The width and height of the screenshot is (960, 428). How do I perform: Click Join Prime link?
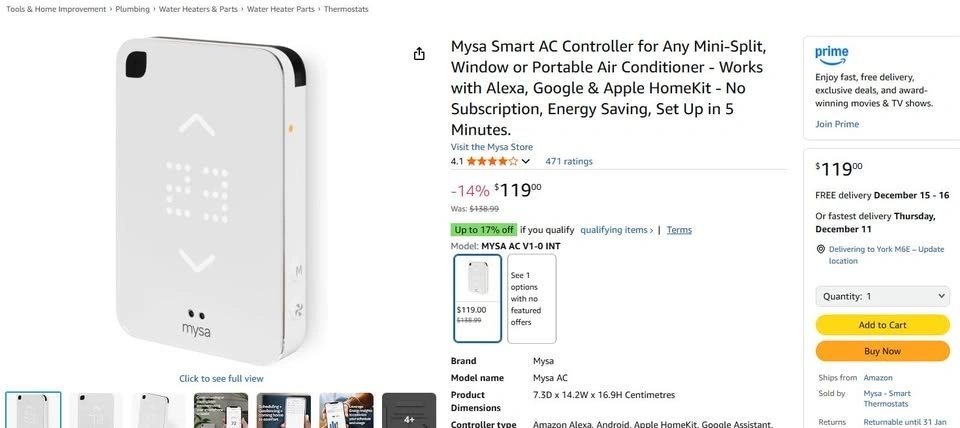click(837, 124)
